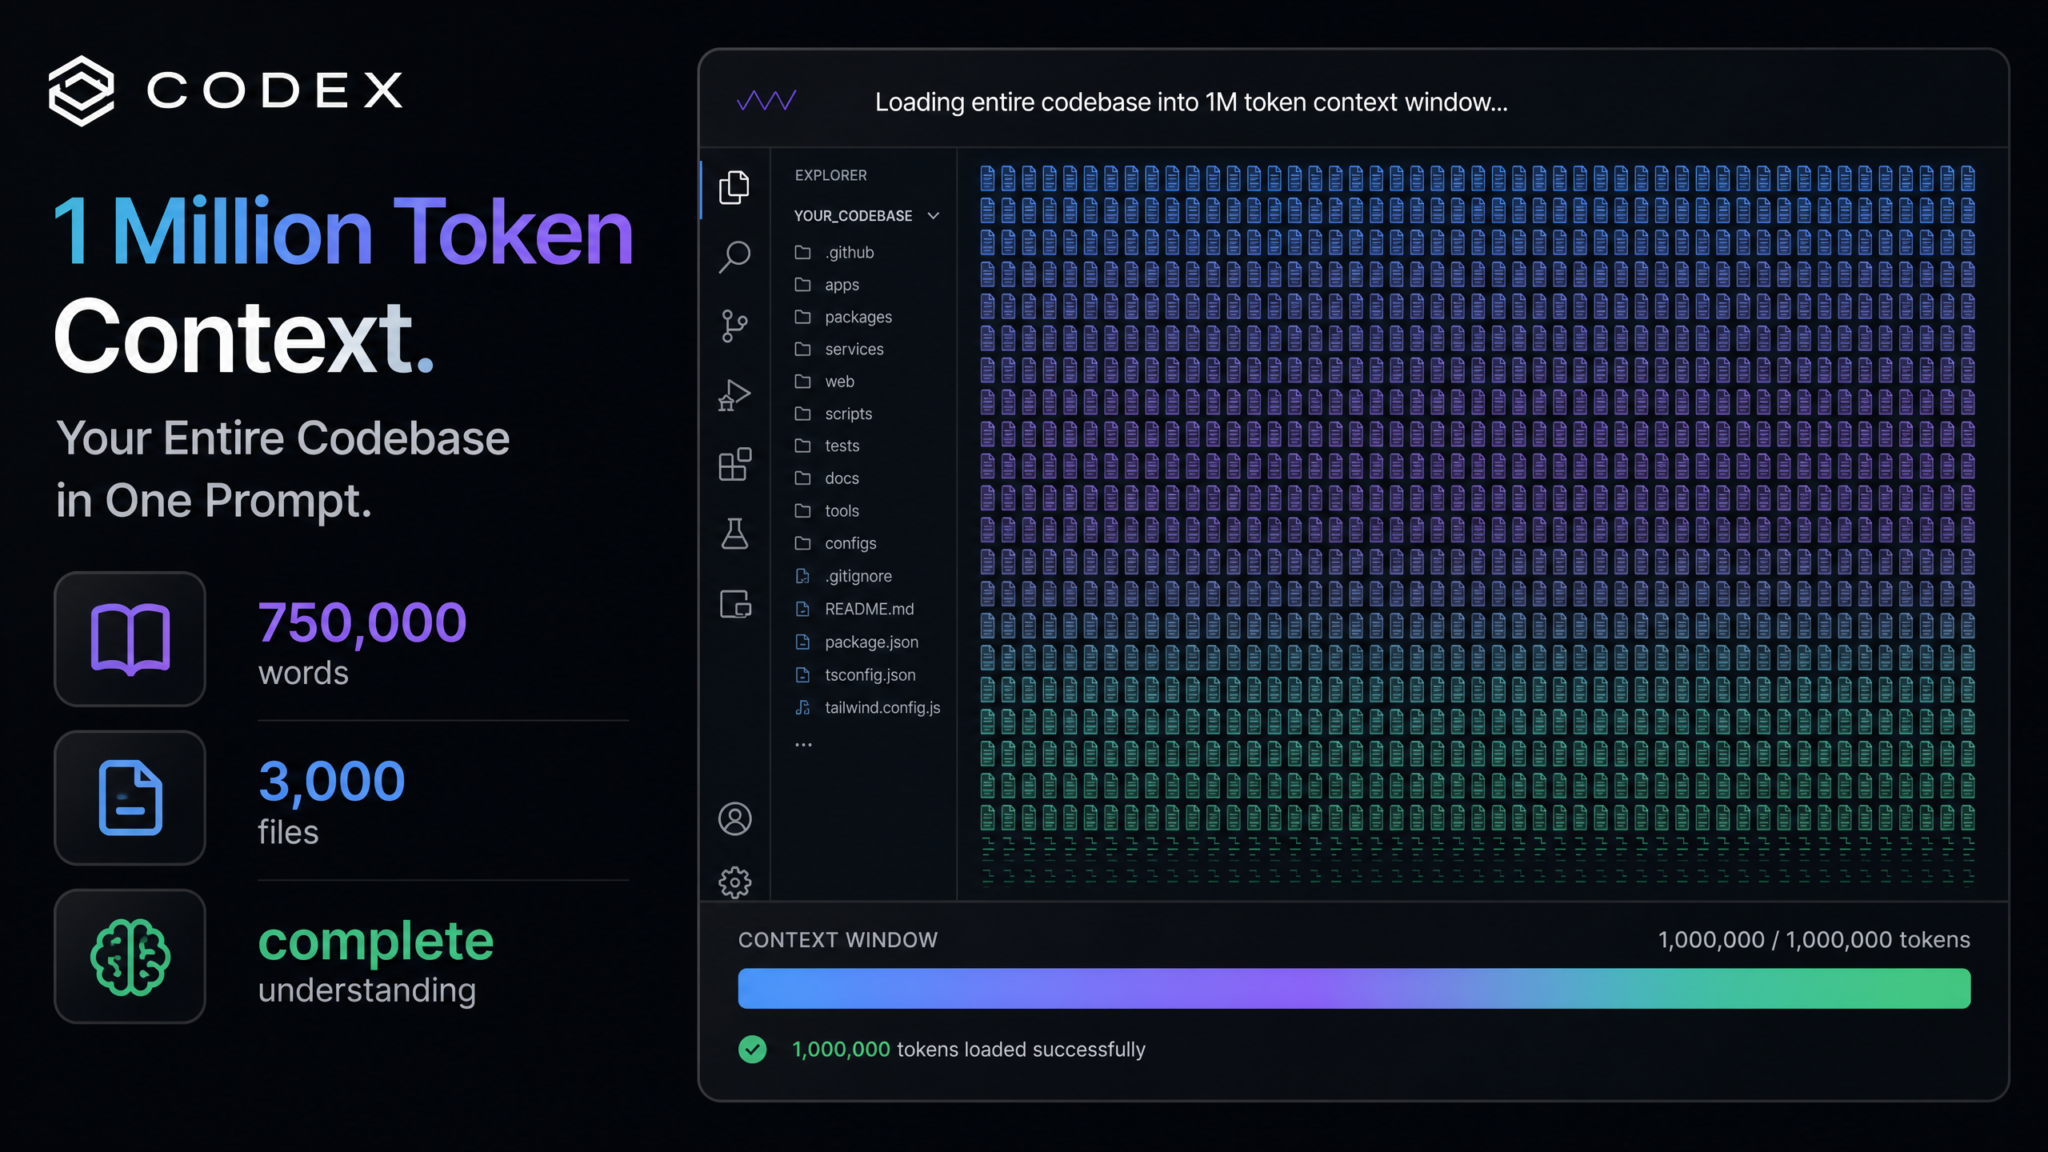The height and width of the screenshot is (1152, 2048).
Task: Open Source Control branch icon
Action: [x=734, y=326]
